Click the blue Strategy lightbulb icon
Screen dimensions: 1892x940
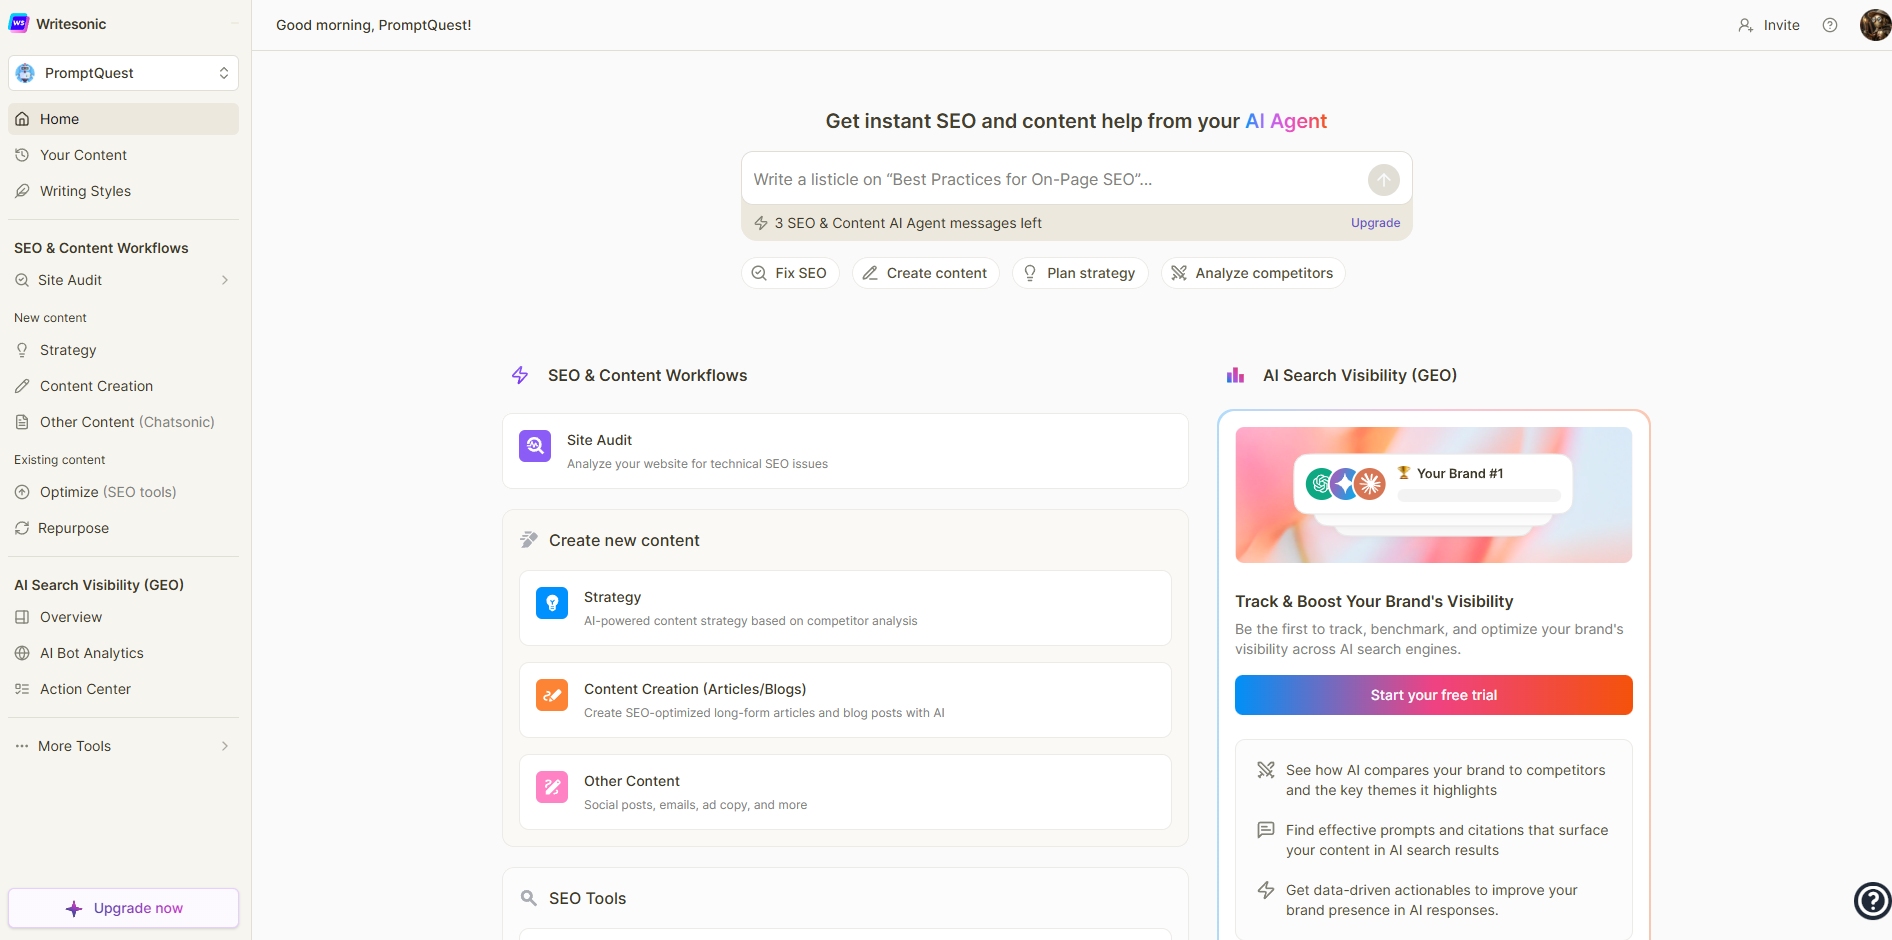pos(552,603)
